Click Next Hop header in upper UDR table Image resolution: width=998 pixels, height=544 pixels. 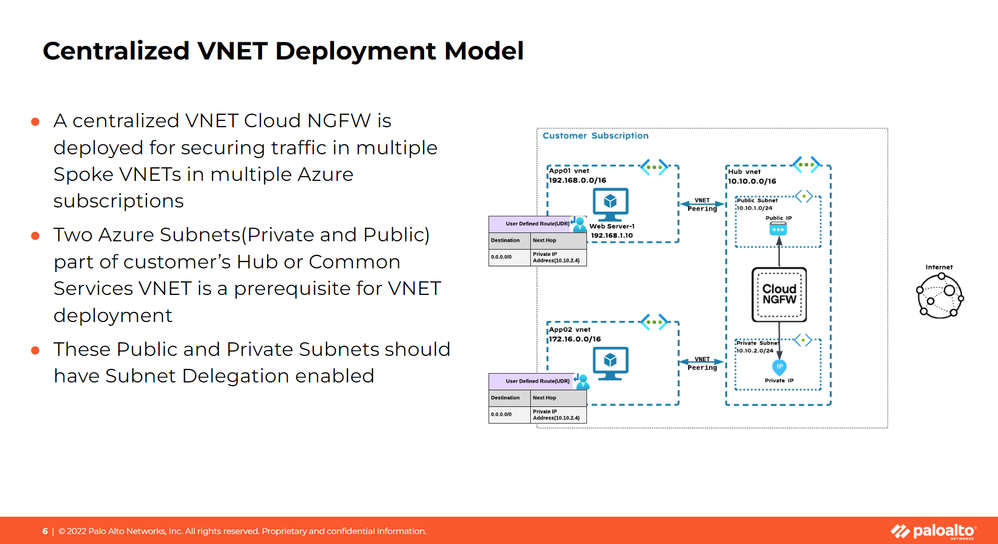point(558,241)
